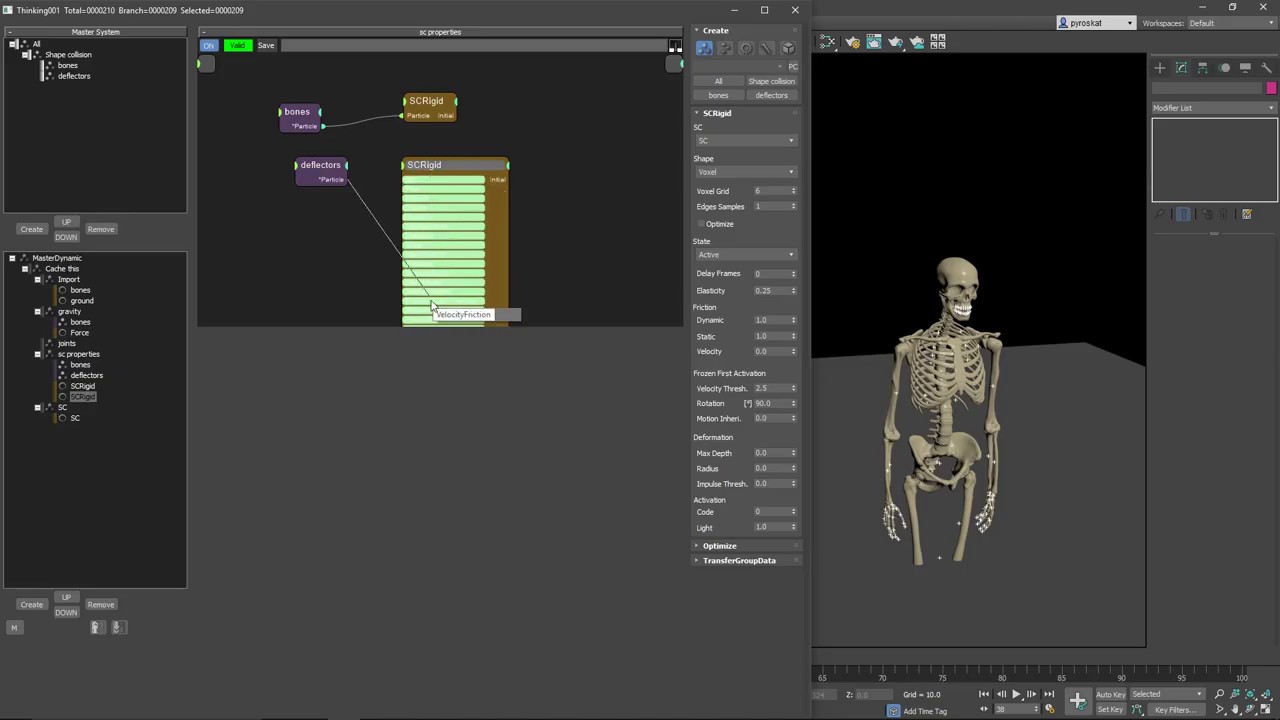
Task: Click the Key Filters button
Action: click(1175, 710)
